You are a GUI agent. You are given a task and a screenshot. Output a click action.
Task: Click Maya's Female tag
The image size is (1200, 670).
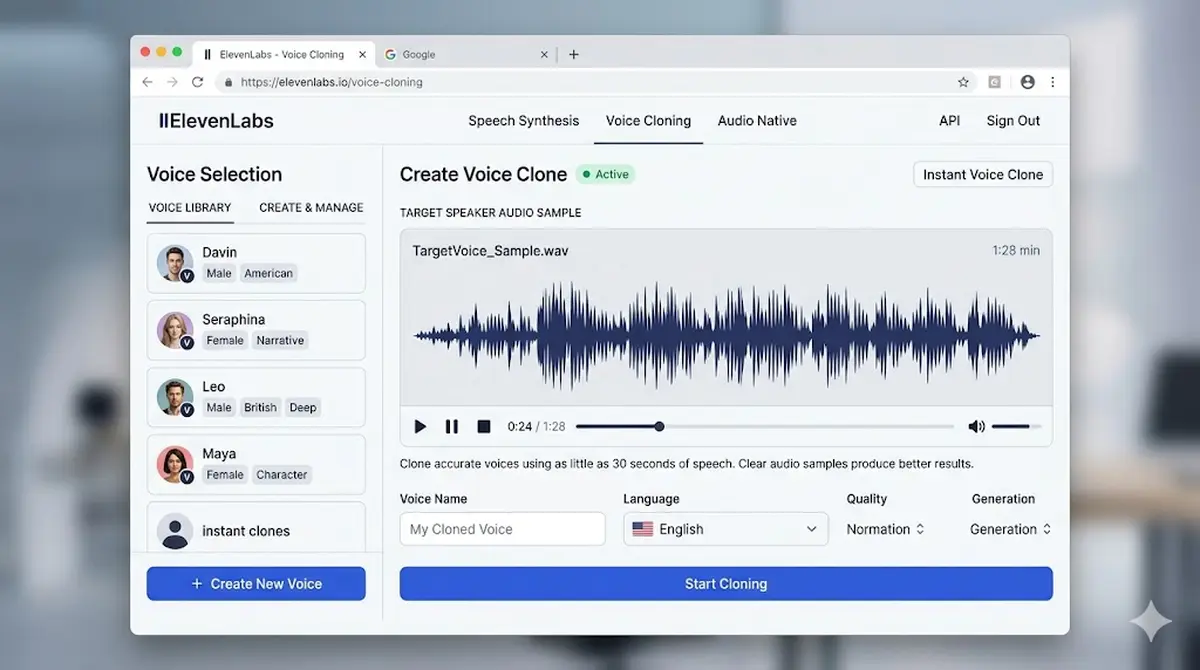coord(225,475)
